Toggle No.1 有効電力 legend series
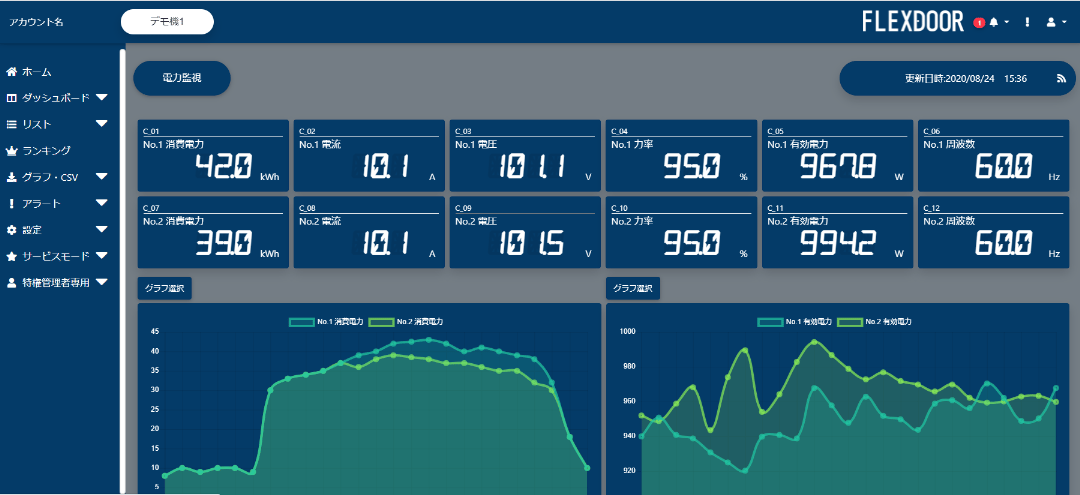Screen dimensions: 1080x495 pyautogui.click(x=795, y=322)
